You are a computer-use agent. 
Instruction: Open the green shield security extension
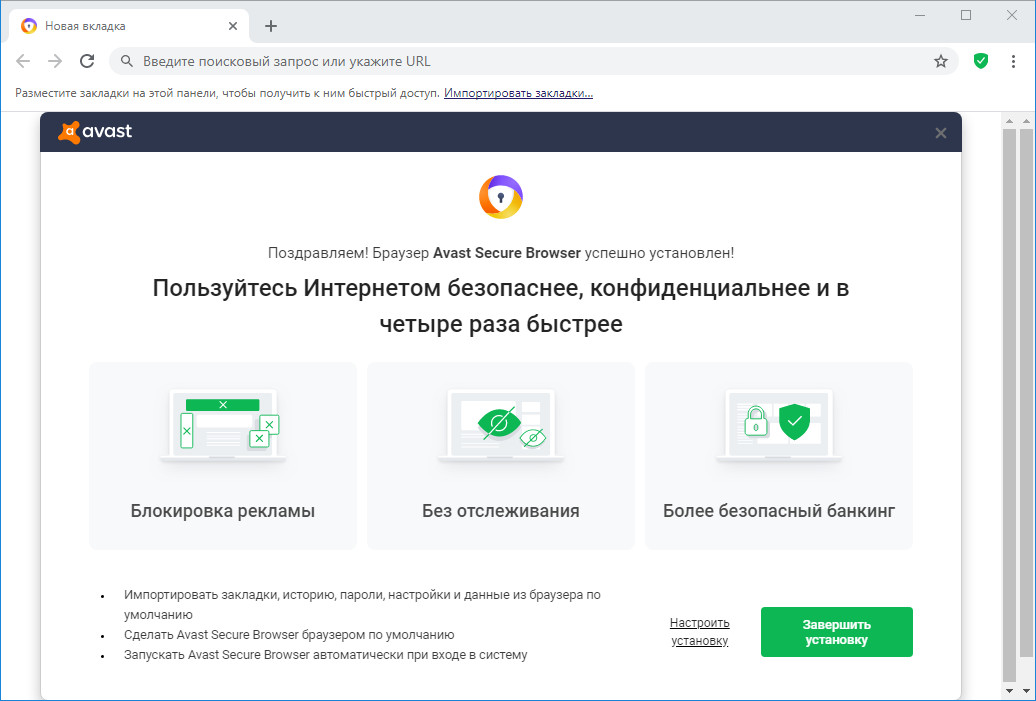pyautogui.click(x=981, y=61)
